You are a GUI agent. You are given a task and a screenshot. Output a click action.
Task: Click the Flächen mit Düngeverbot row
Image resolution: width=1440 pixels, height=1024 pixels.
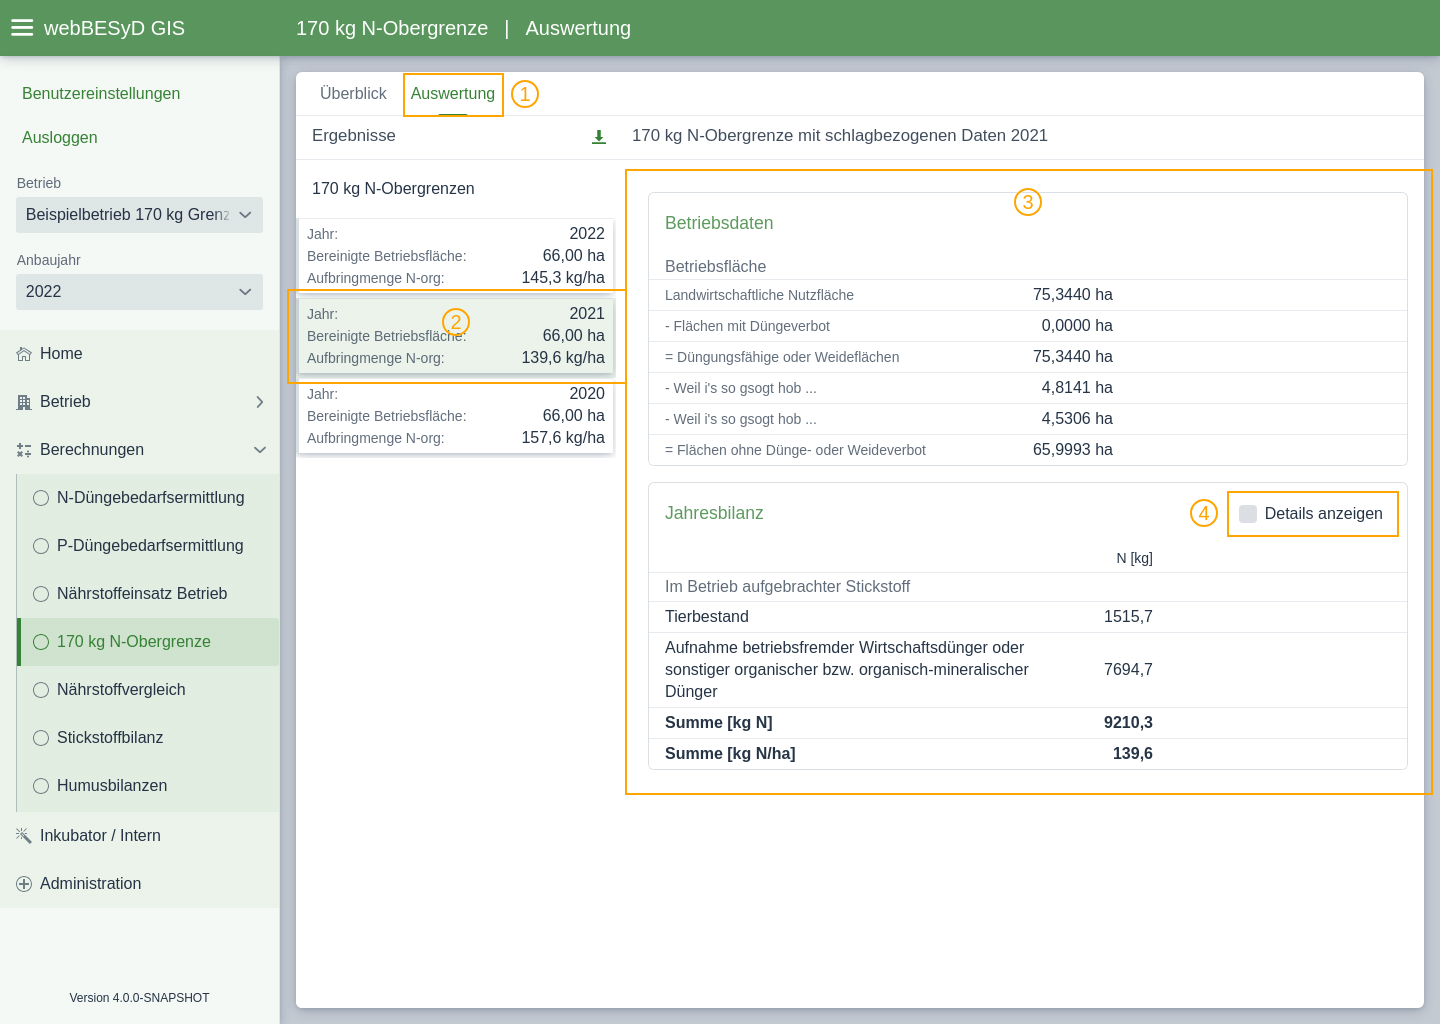[x=1028, y=326]
